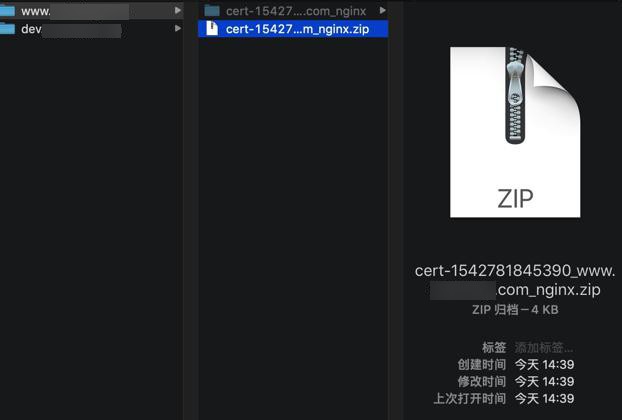The width and height of the screenshot is (622, 420).
Task: Click the zip file document icon
Action: tap(212, 29)
